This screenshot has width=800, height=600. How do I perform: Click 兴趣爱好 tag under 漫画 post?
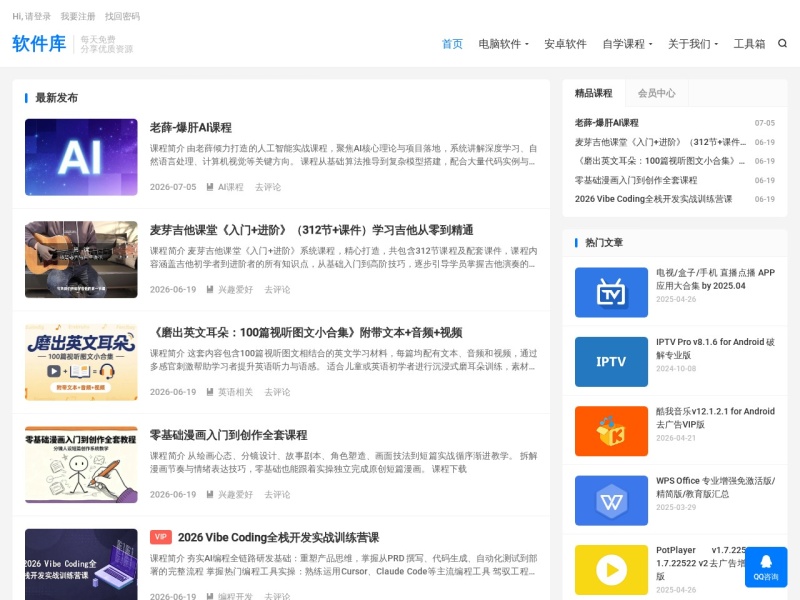236,494
